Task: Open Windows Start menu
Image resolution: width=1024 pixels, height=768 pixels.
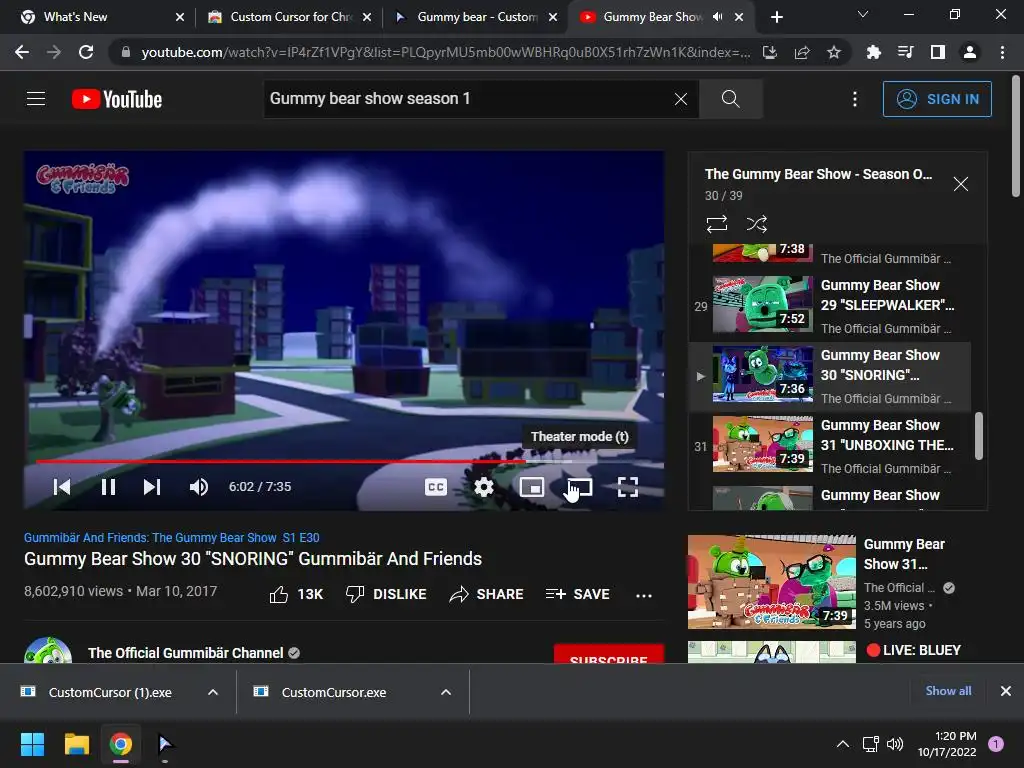Action: (32, 744)
